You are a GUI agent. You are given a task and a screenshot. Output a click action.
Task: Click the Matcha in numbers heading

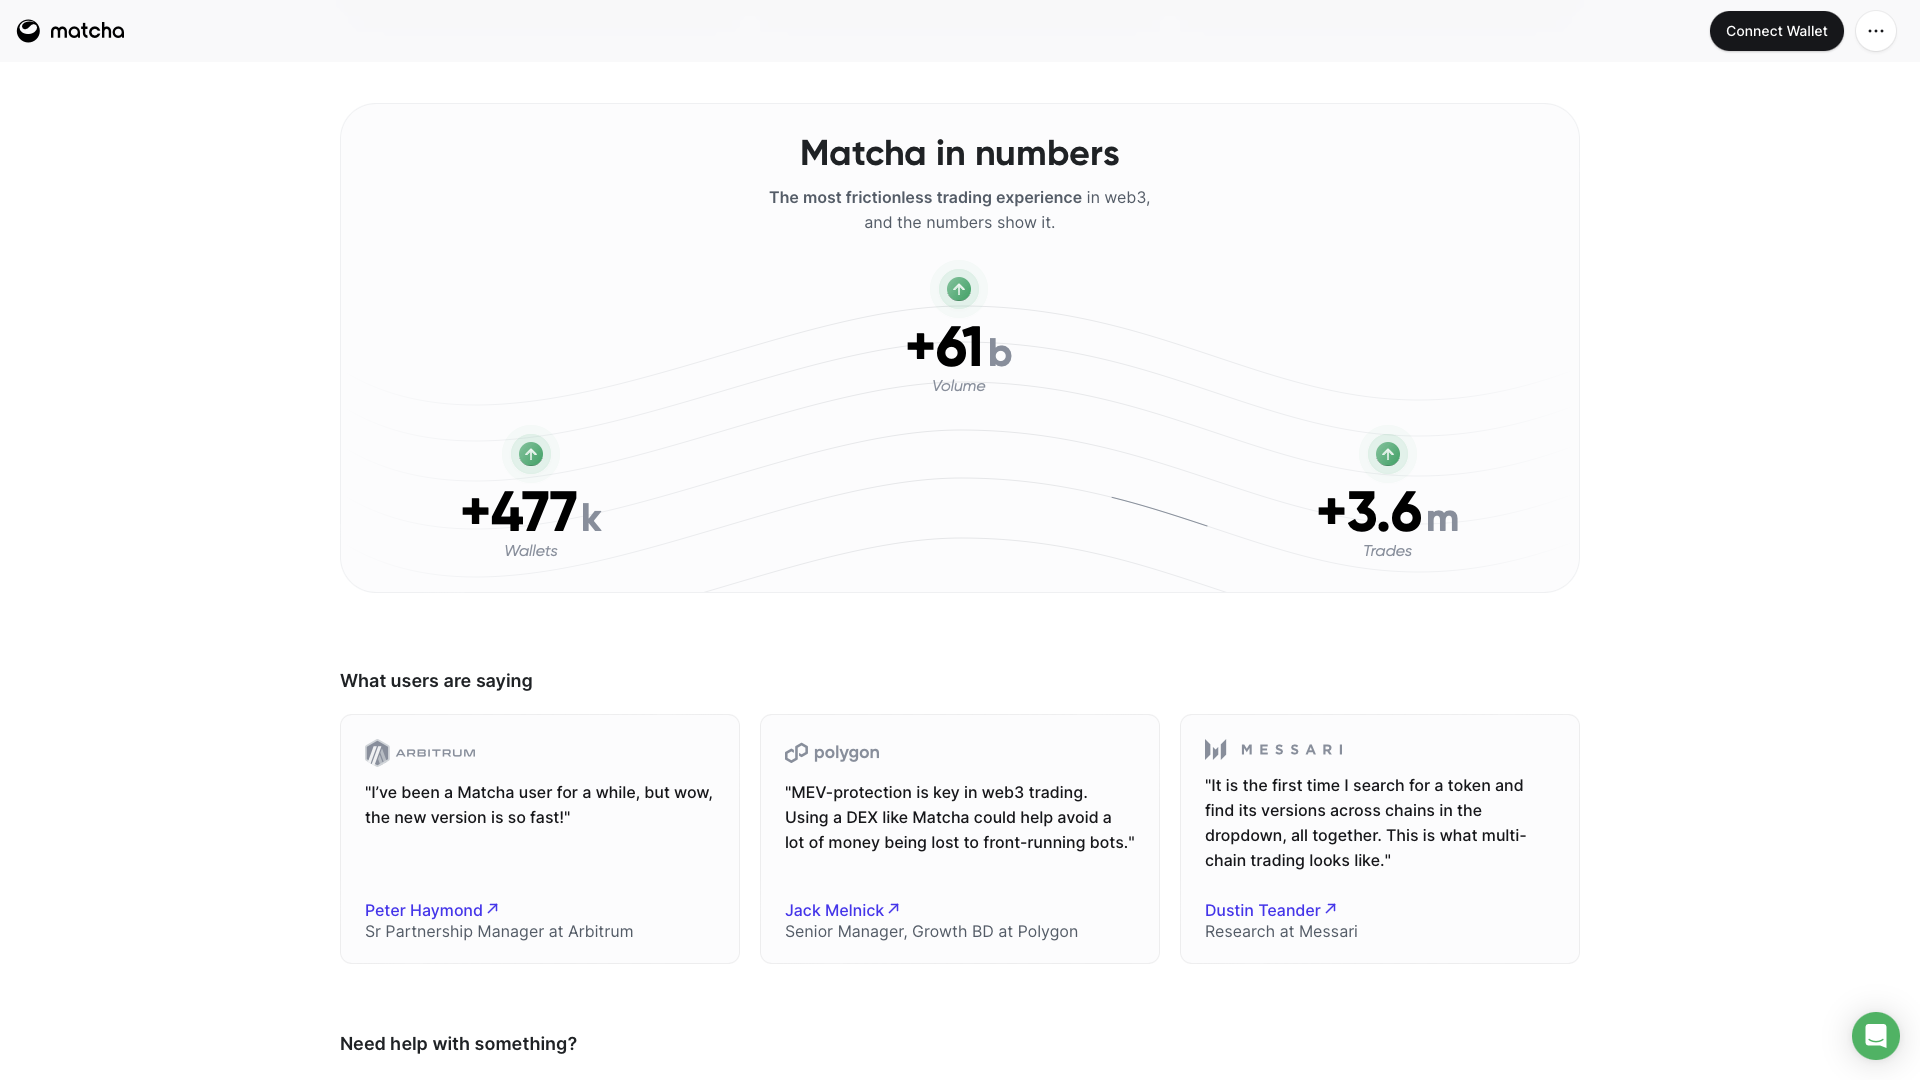coord(959,153)
